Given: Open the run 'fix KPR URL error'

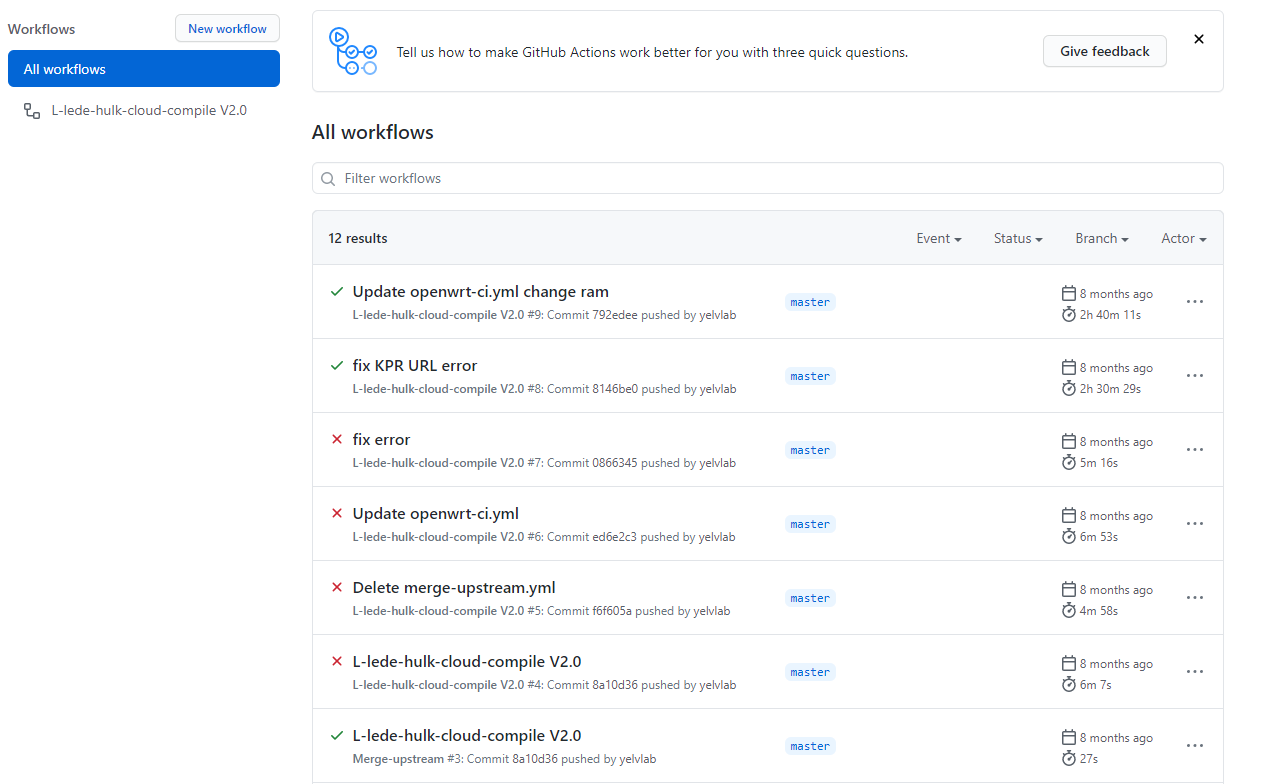Looking at the screenshot, I should click(415, 366).
